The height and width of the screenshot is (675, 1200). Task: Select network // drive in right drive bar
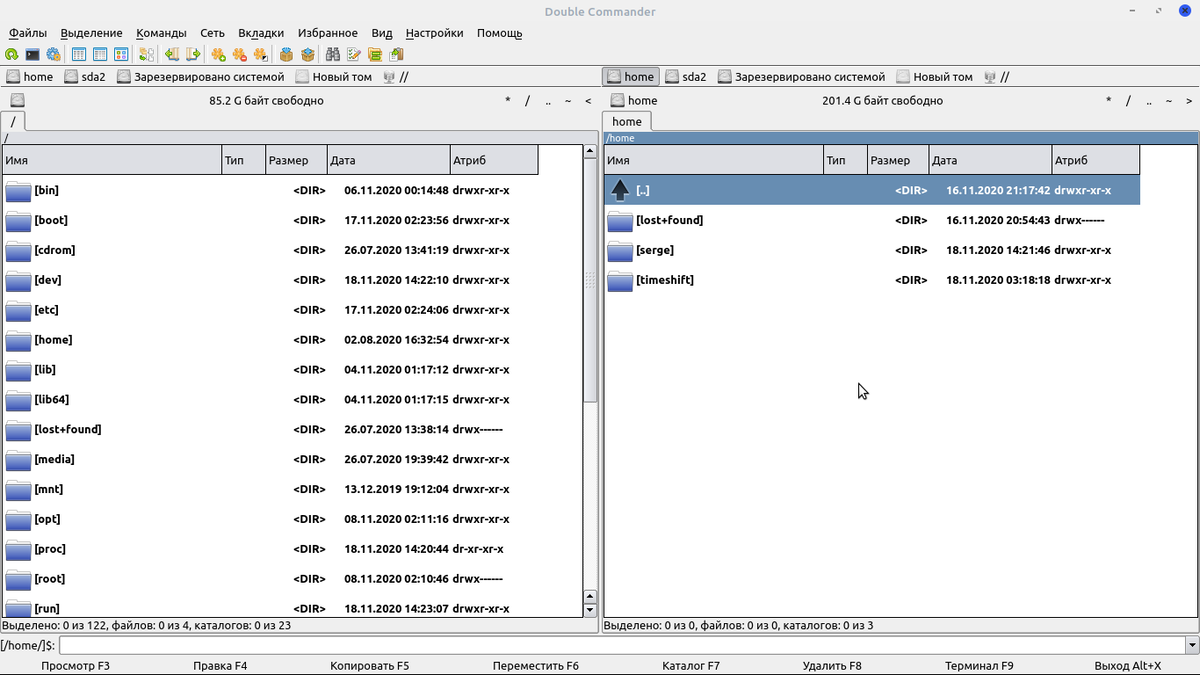click(996, 77)
